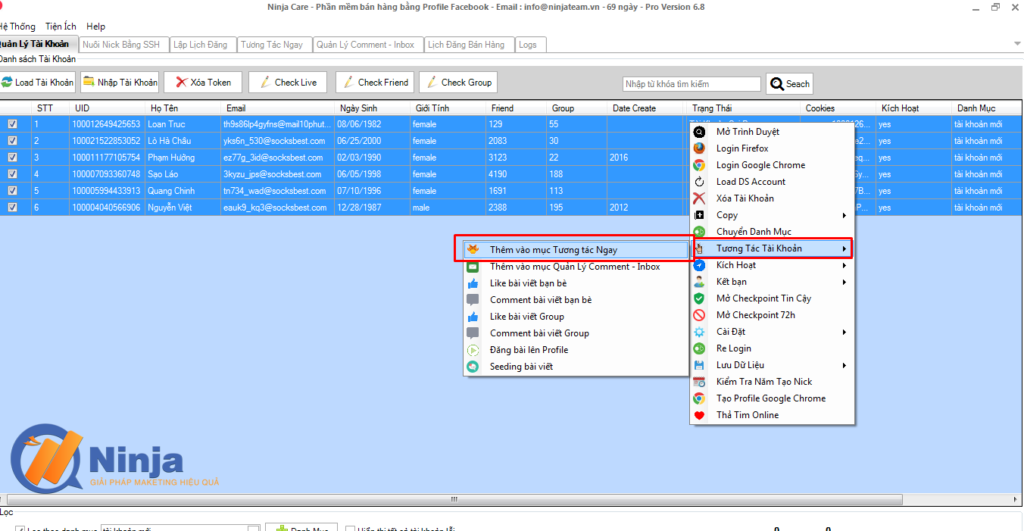Click the Mở Checkpoint 72h prohibited icon
The width and height of the screenshot is (1024, 531).
pos(699,315)
